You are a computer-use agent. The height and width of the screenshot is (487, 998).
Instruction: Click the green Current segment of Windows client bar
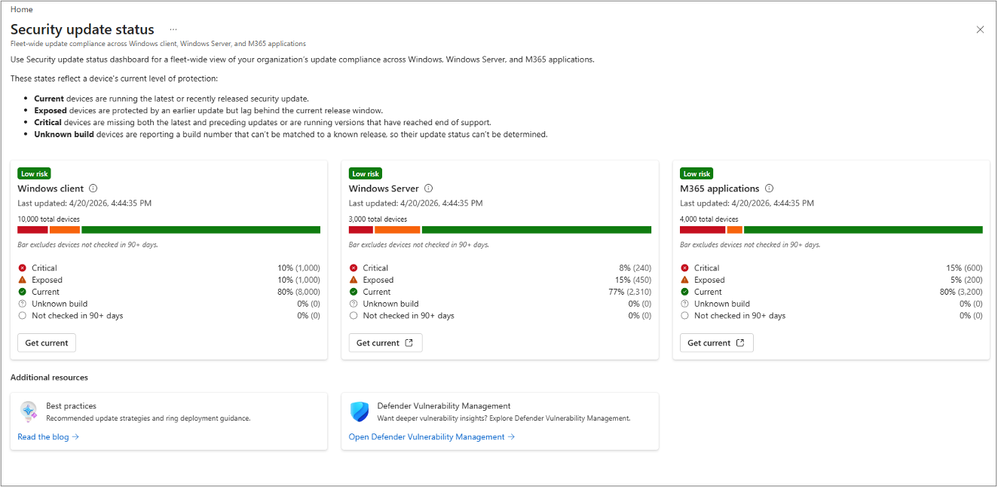tap(200, 230)
